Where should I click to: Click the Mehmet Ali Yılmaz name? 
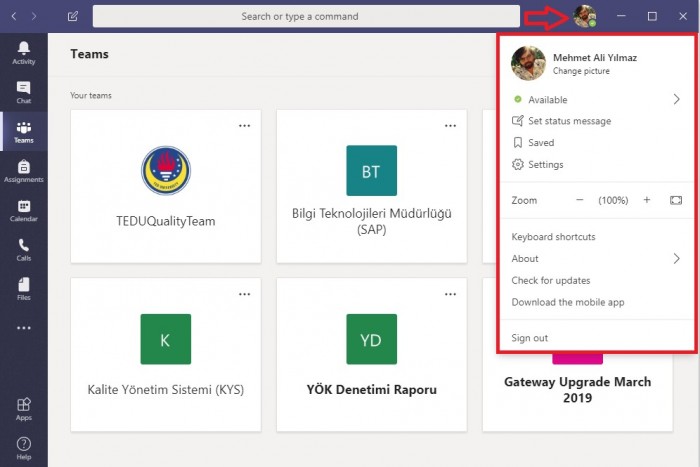coord(595,58)
